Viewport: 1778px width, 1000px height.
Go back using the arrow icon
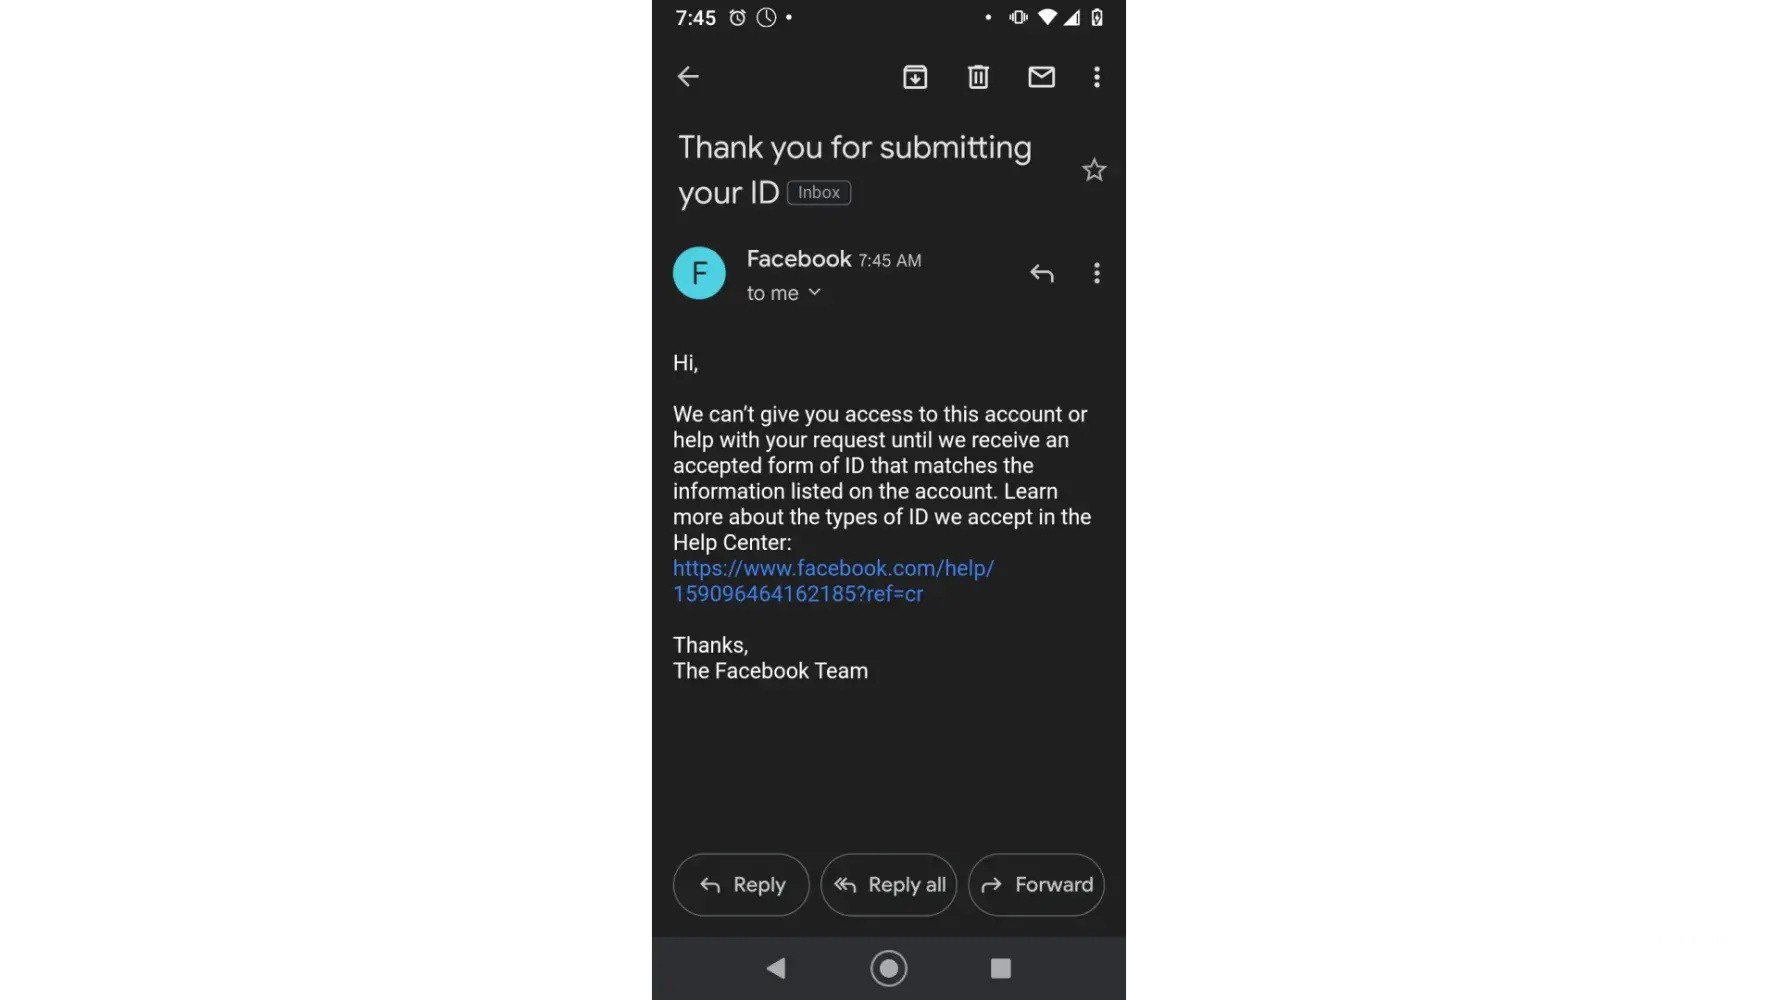688,77
